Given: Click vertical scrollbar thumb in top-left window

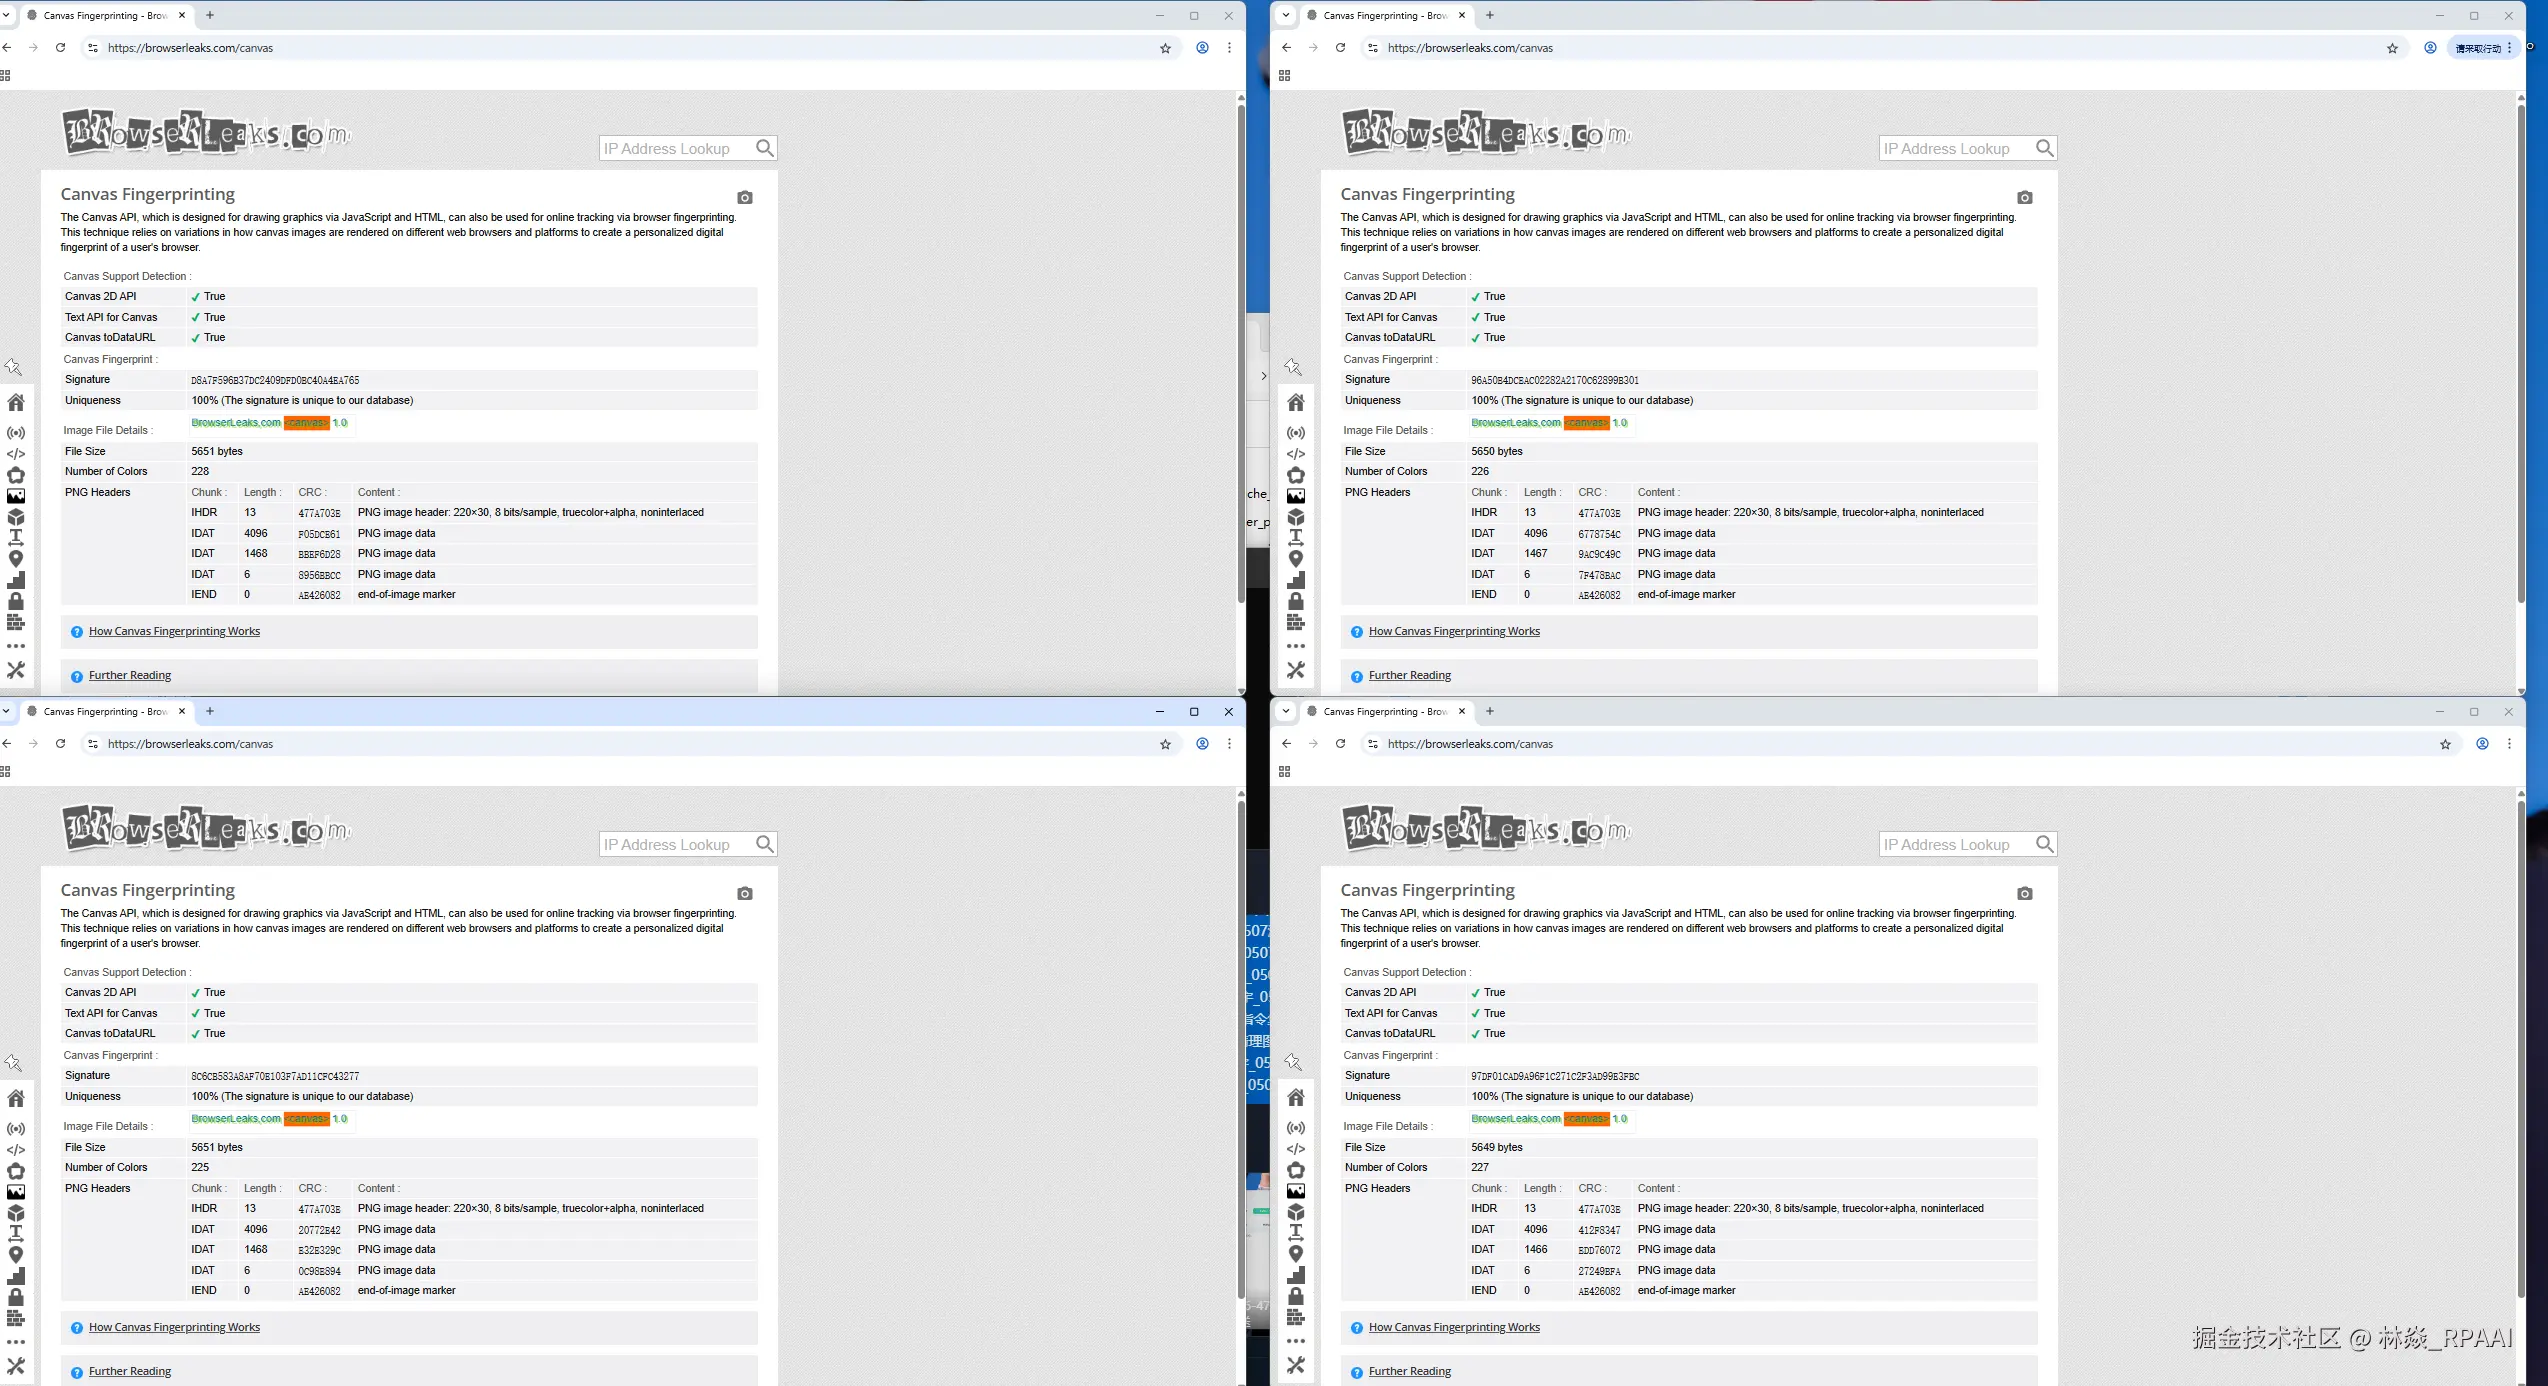Looking at the screenshot, I should (1241, 352).
